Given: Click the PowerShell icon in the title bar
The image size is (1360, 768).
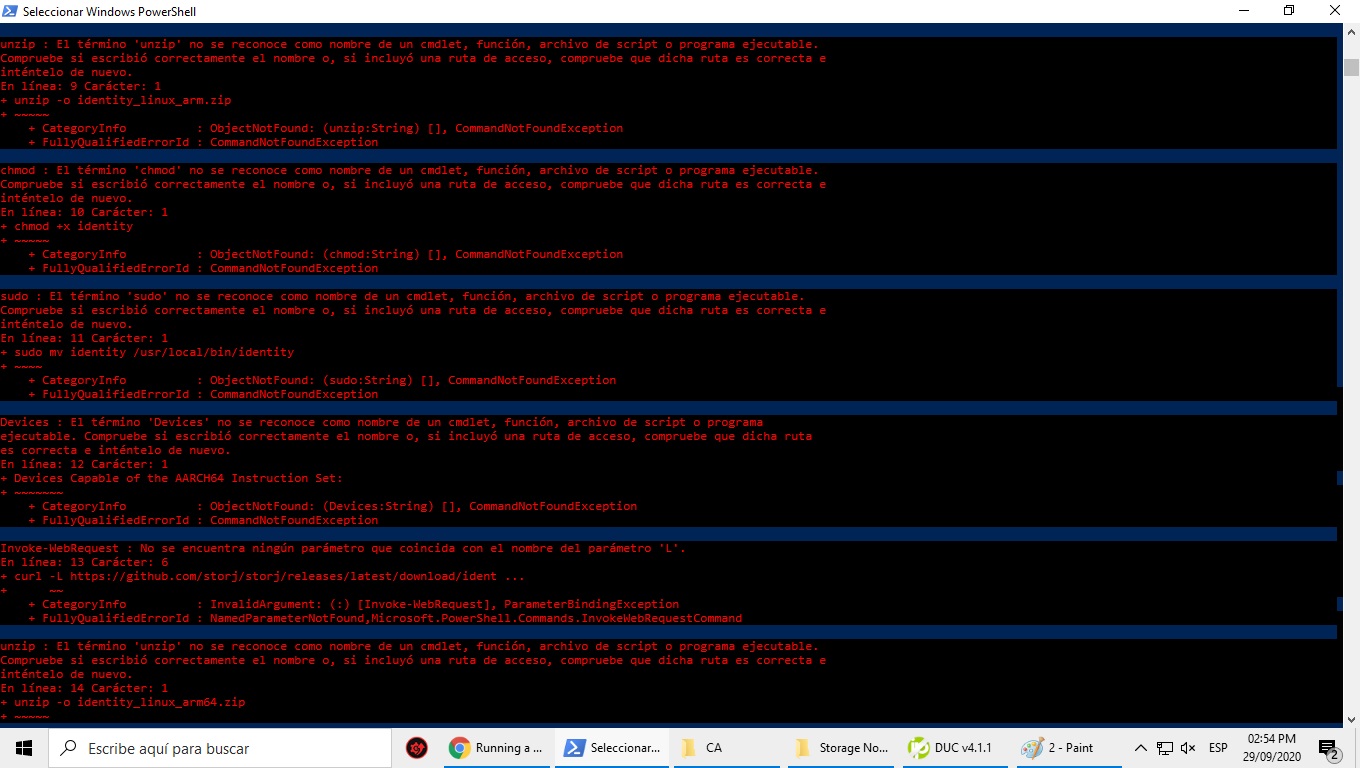Looking at the screenshot, I should [x=10, y=11].
